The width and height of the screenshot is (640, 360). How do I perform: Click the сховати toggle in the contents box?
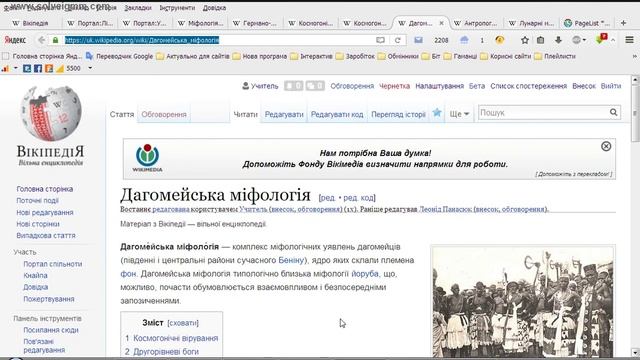(x=183, y=323)
